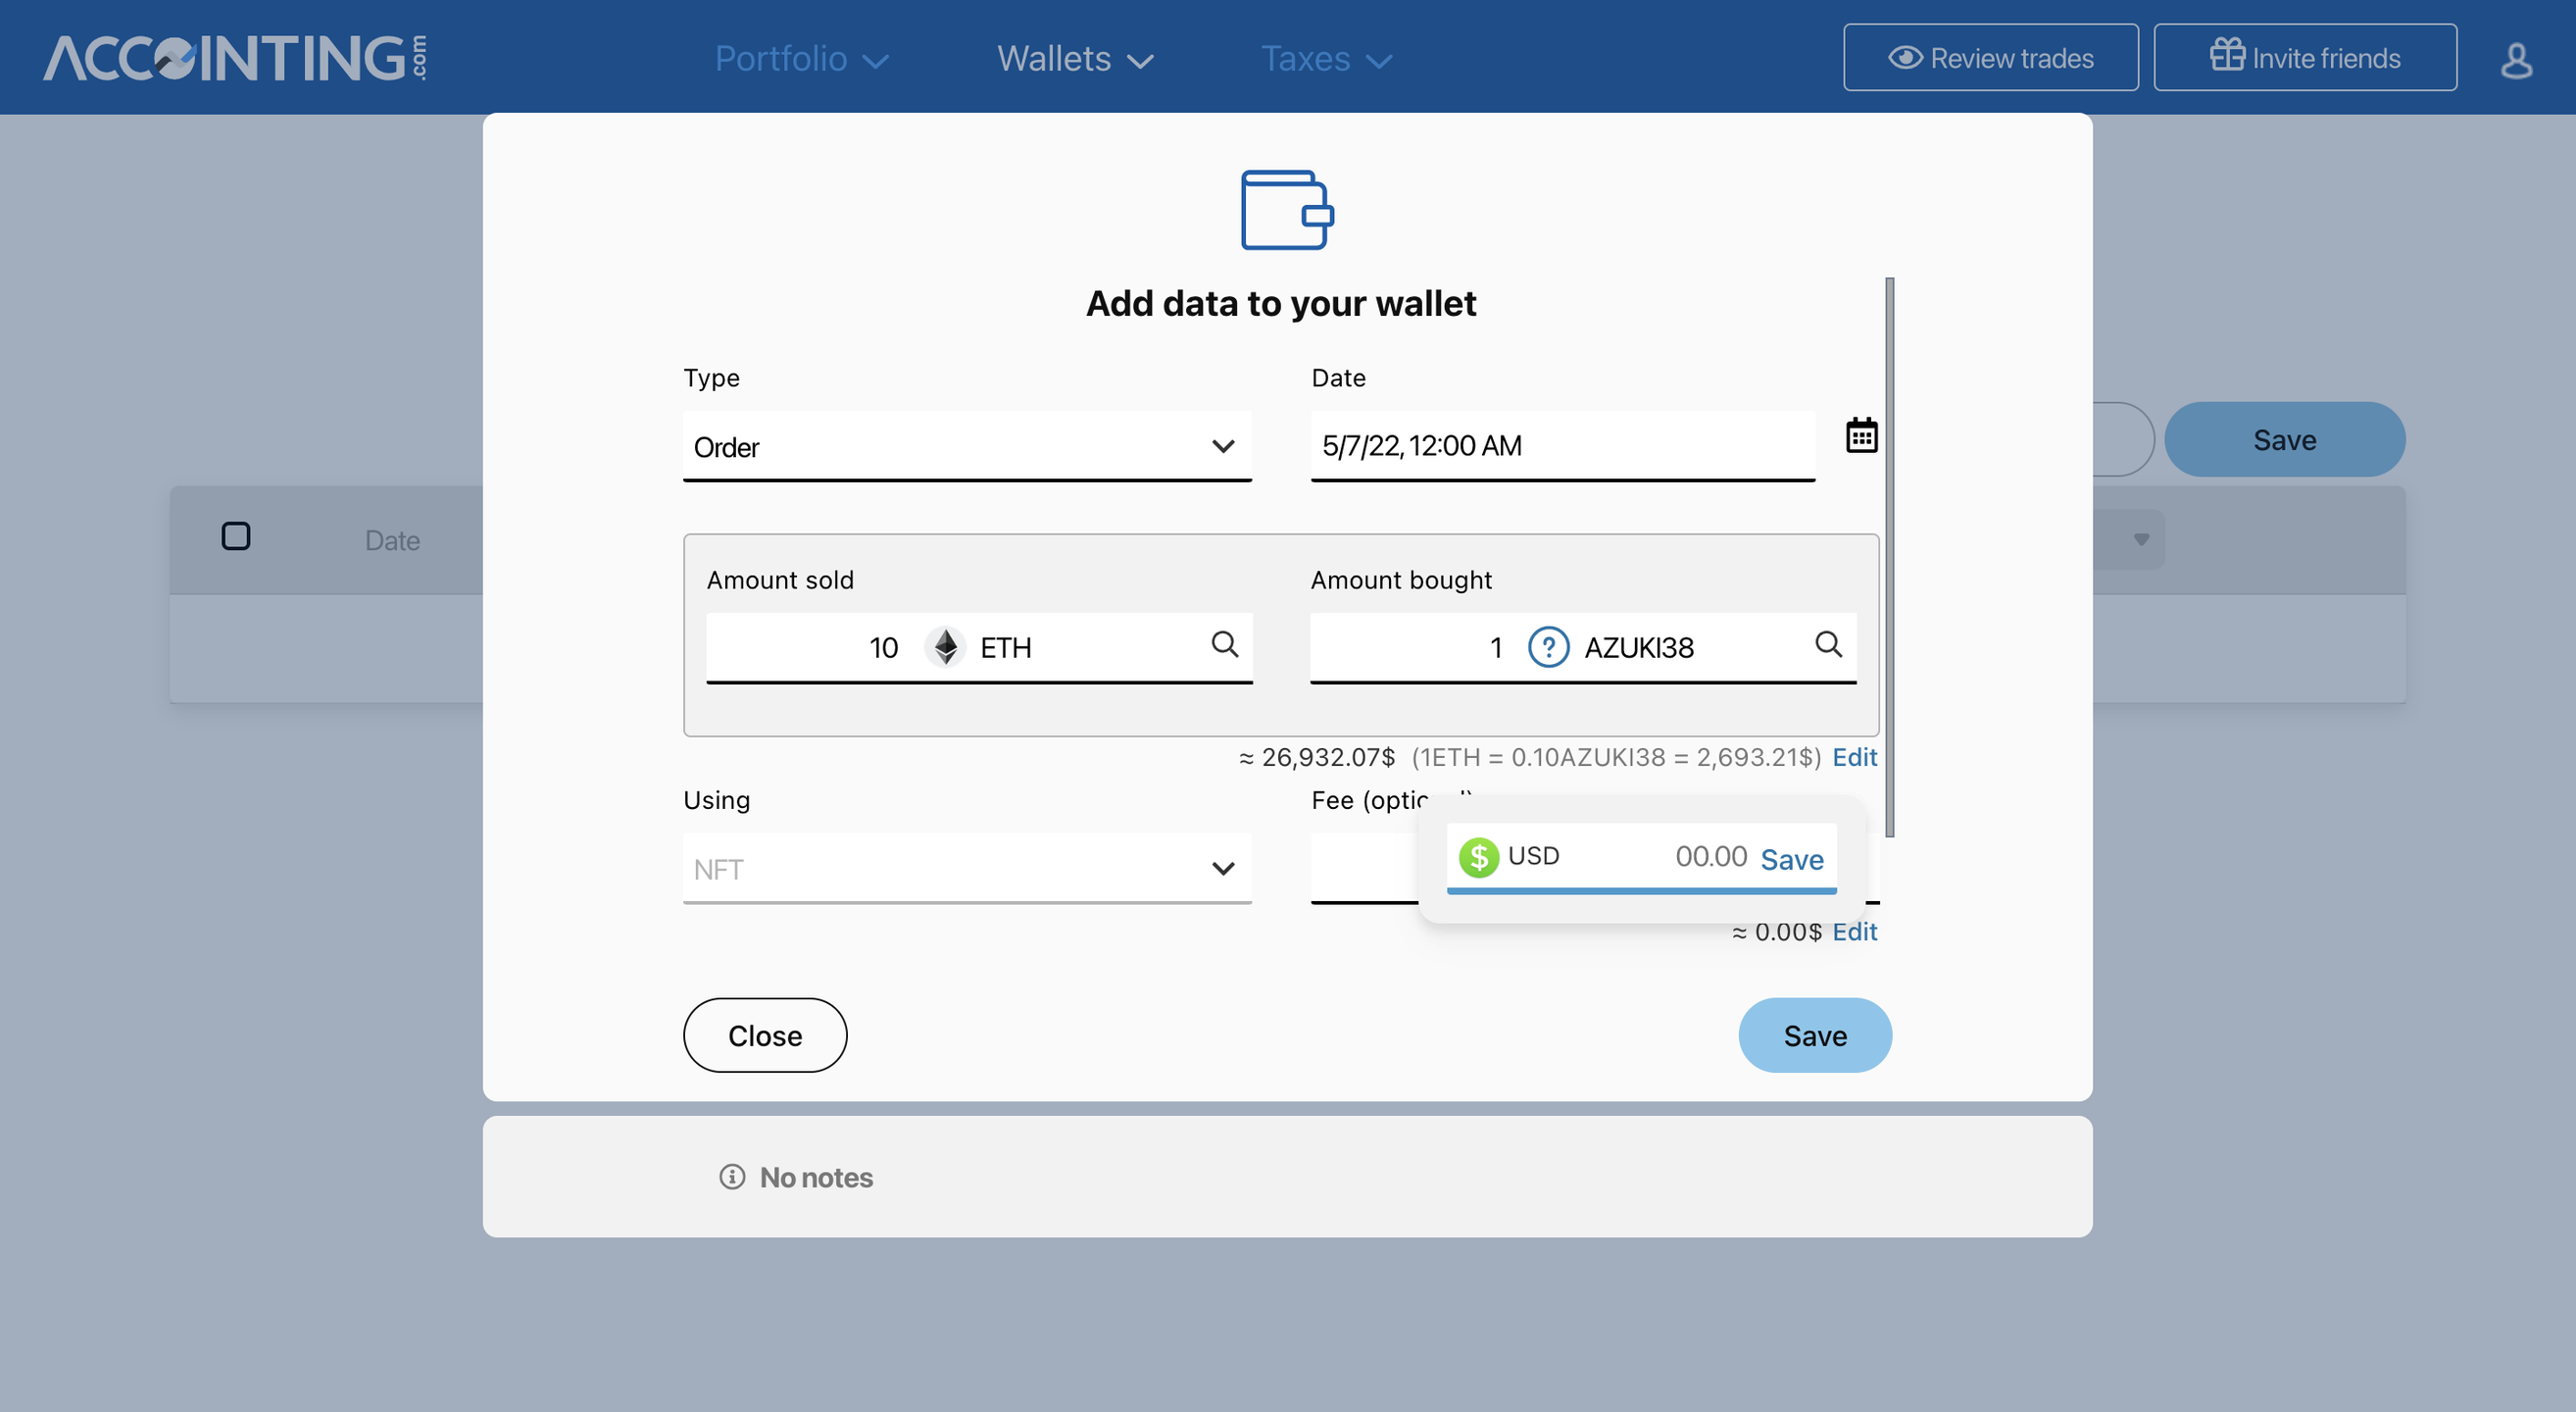Open the calendar date picker icon
Image resolution: width=2576 pixels, height=1412 pixels.
point(1860,436)
